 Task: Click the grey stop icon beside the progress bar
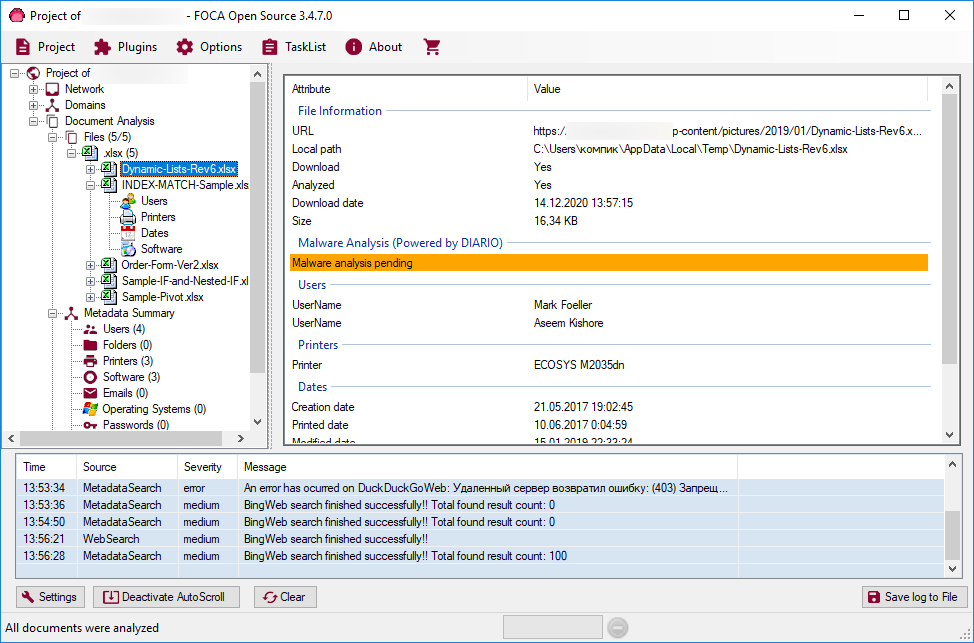coord(617,627)
